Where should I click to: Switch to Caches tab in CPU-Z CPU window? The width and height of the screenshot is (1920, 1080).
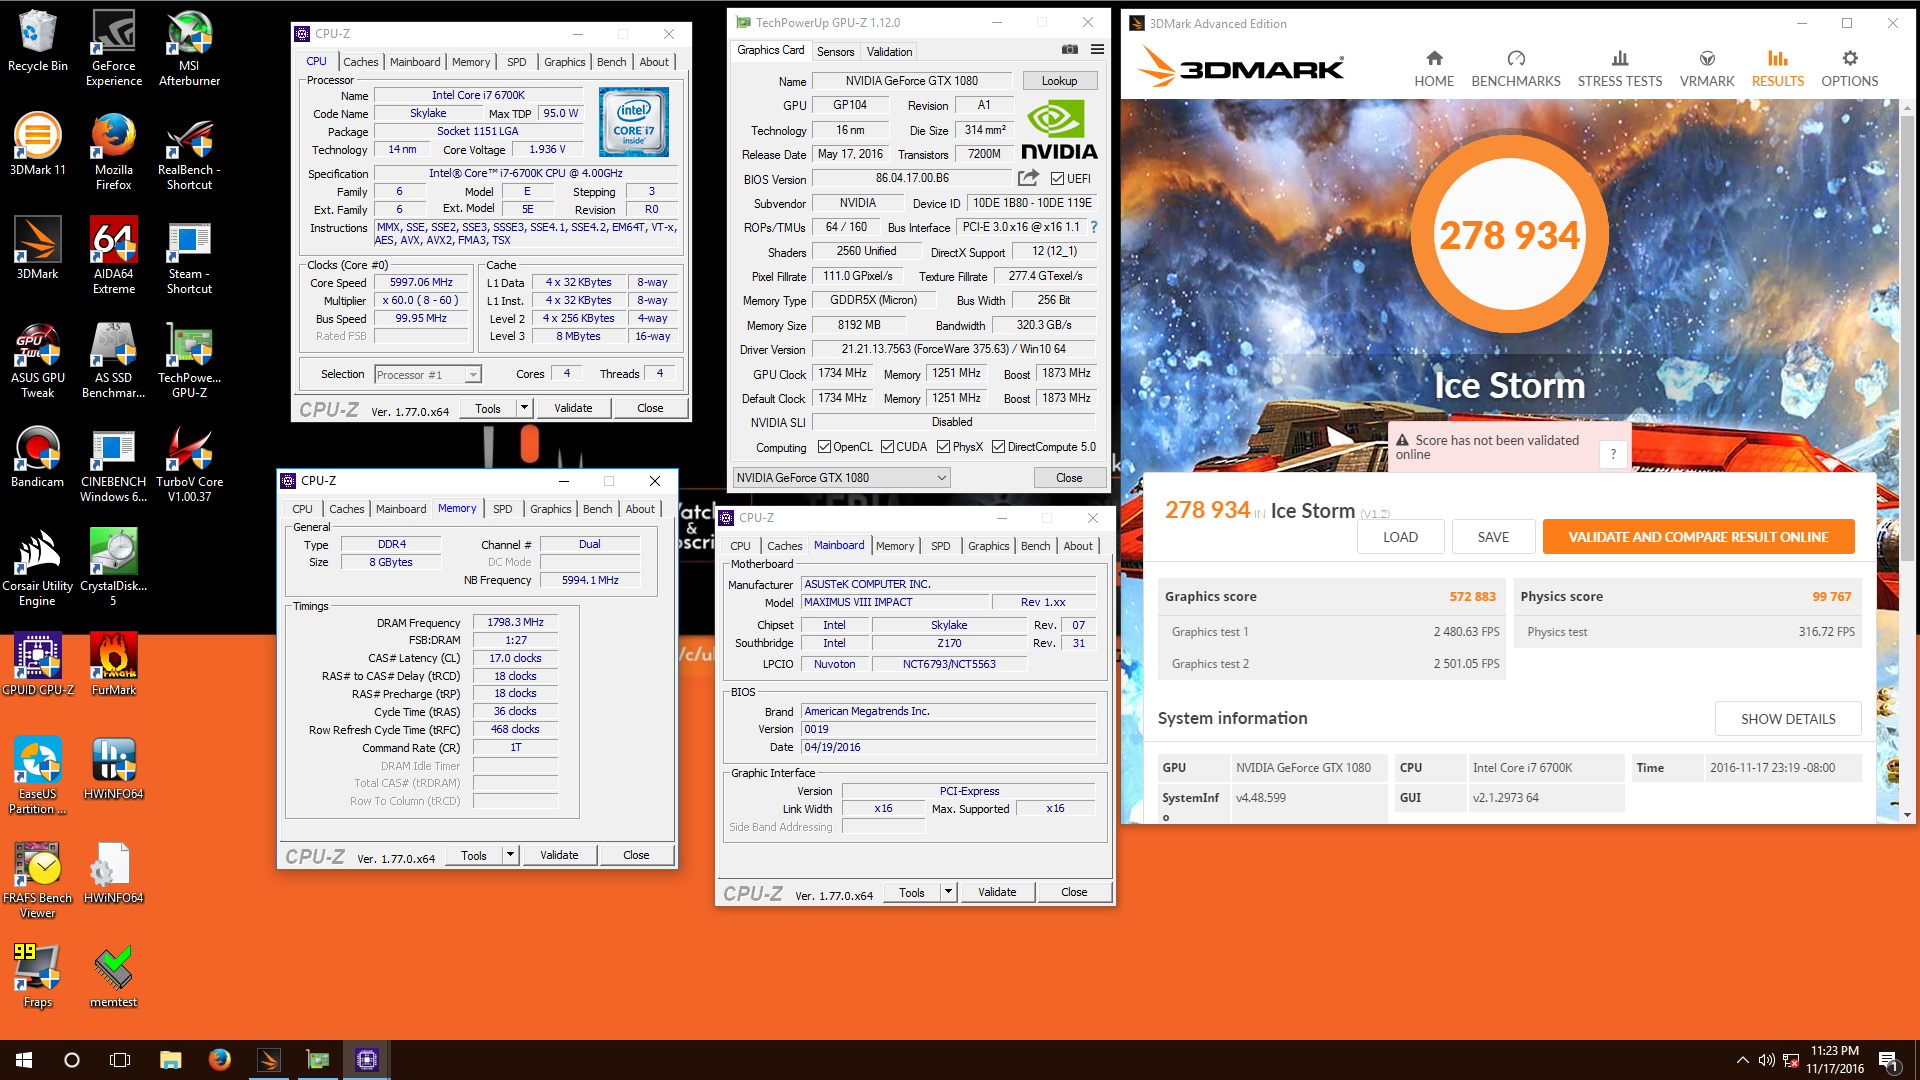(x=360, y=62)
